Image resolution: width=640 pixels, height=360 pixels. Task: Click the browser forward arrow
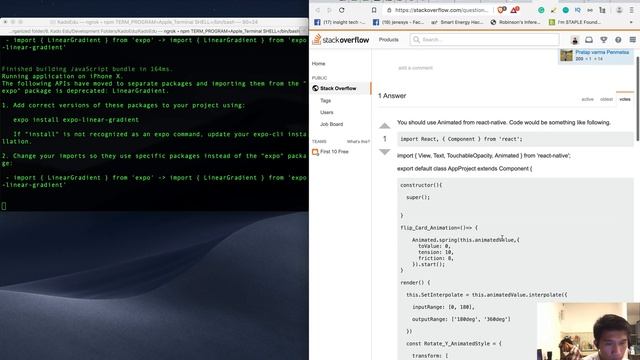pyautogui.click(x=329, y=10)
